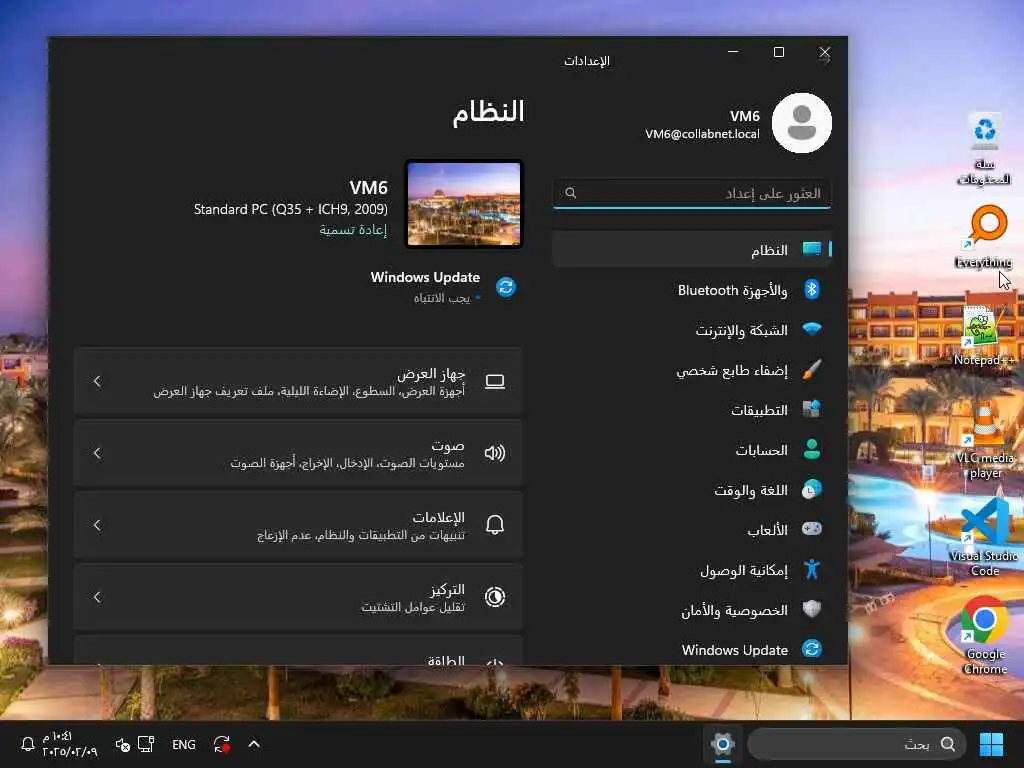Open the النظام (System) sidebar icon

coord(812,249)
